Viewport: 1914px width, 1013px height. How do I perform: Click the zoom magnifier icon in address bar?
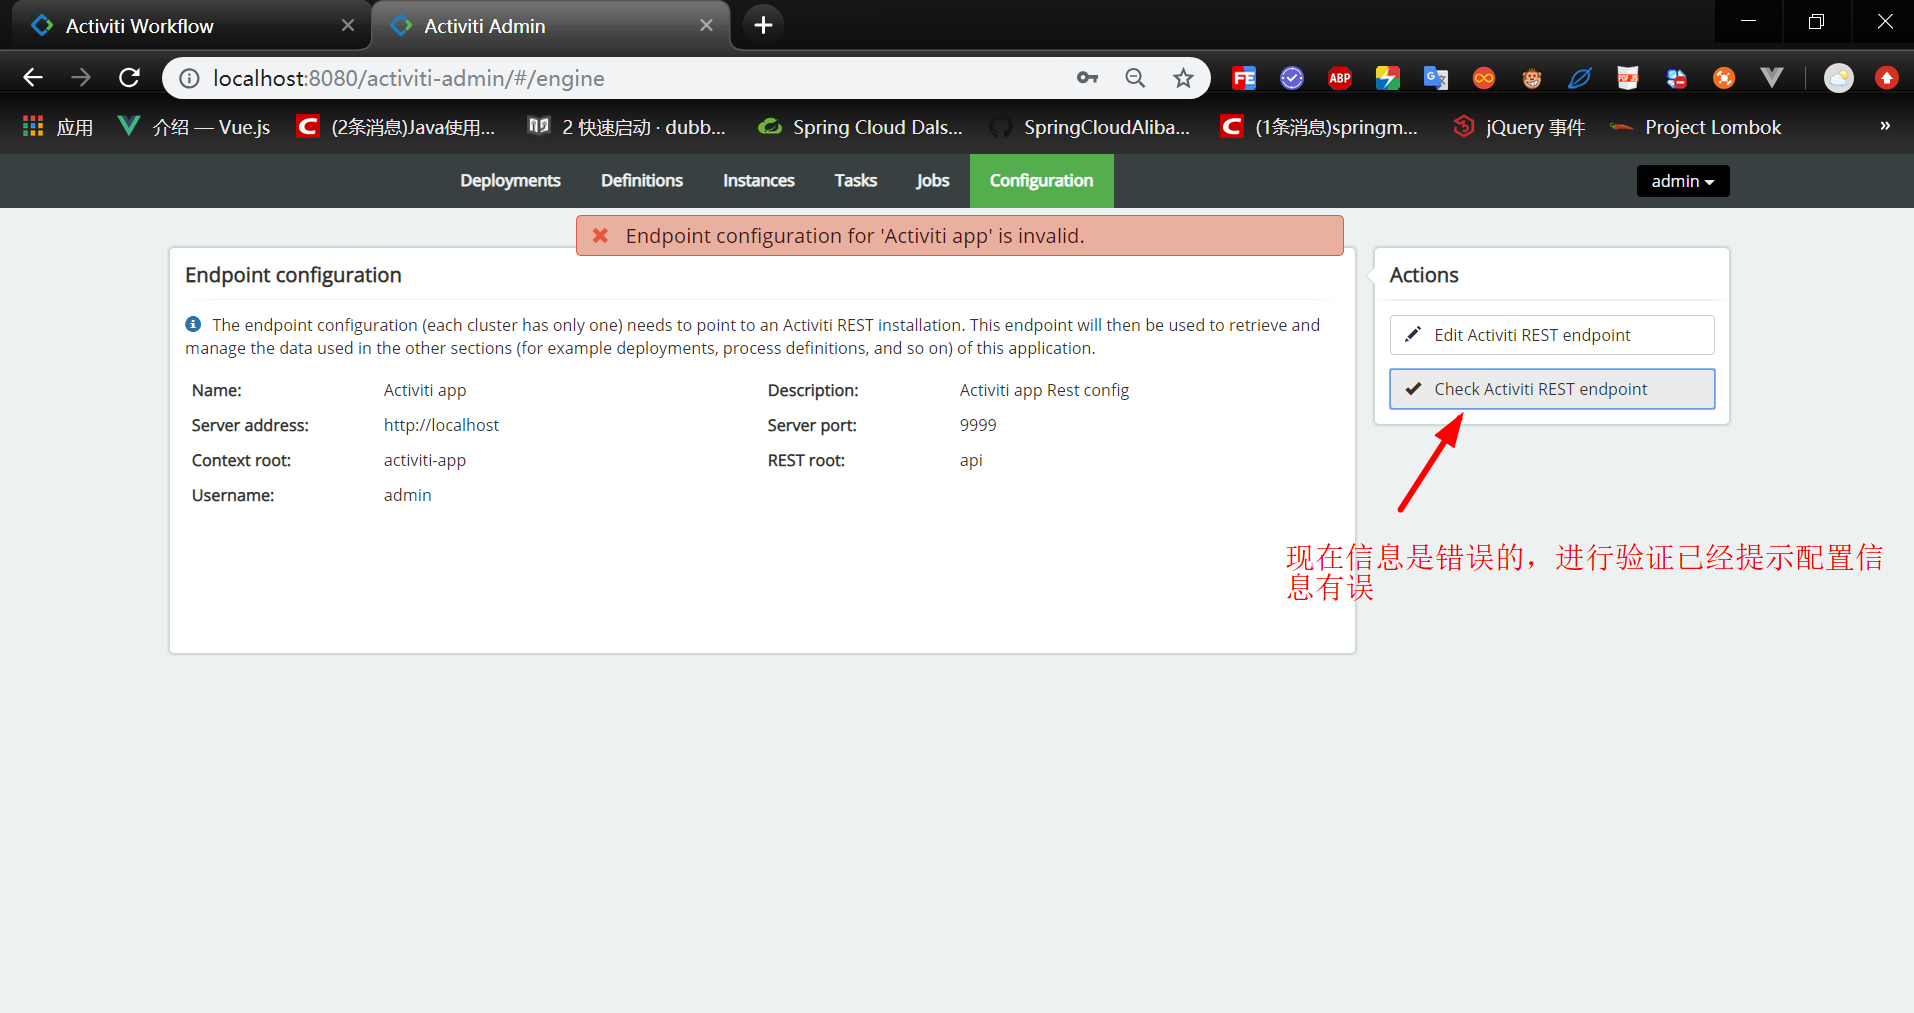pos(1135,78)
